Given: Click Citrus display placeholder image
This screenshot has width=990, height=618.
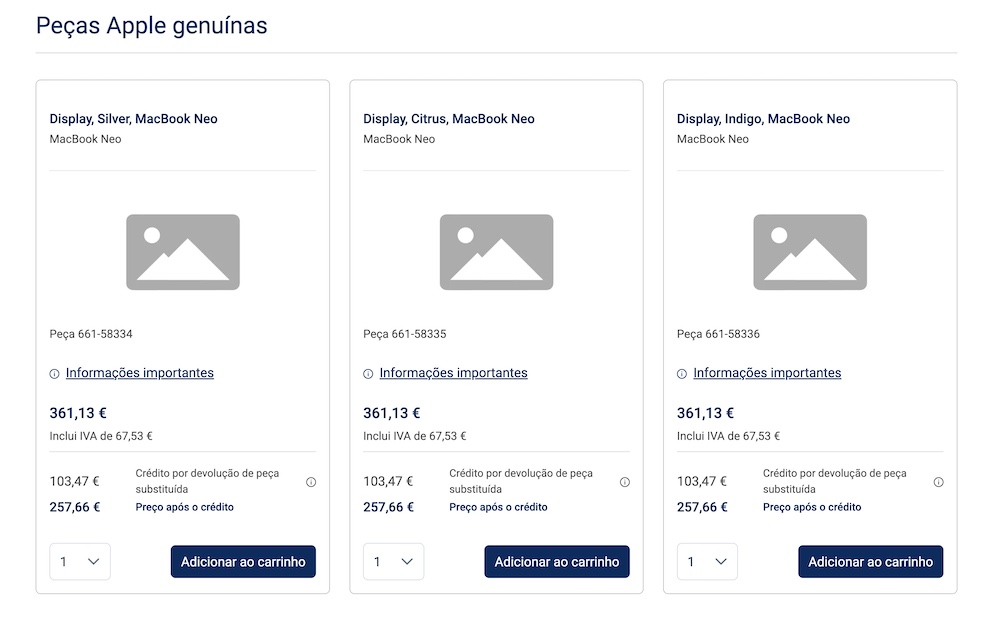Looking at the screenshot, I should pyautogui.click(x=497, y=252).
